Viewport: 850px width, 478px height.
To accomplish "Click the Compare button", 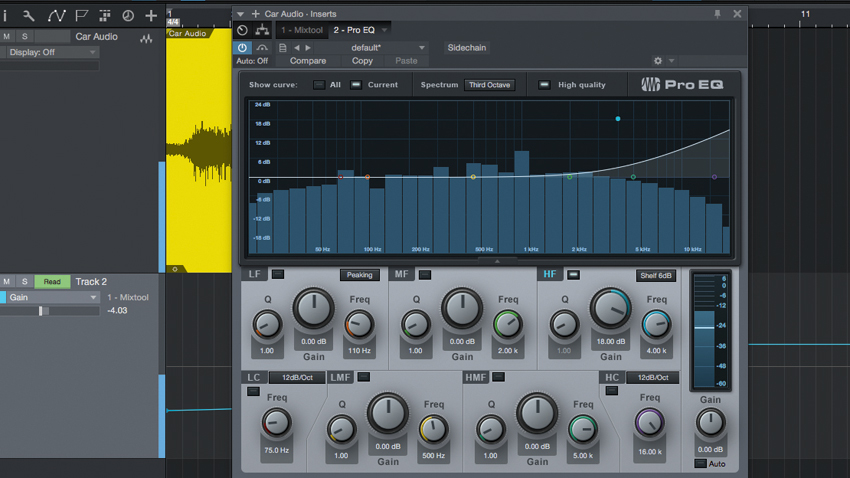I will click(308, 61).
